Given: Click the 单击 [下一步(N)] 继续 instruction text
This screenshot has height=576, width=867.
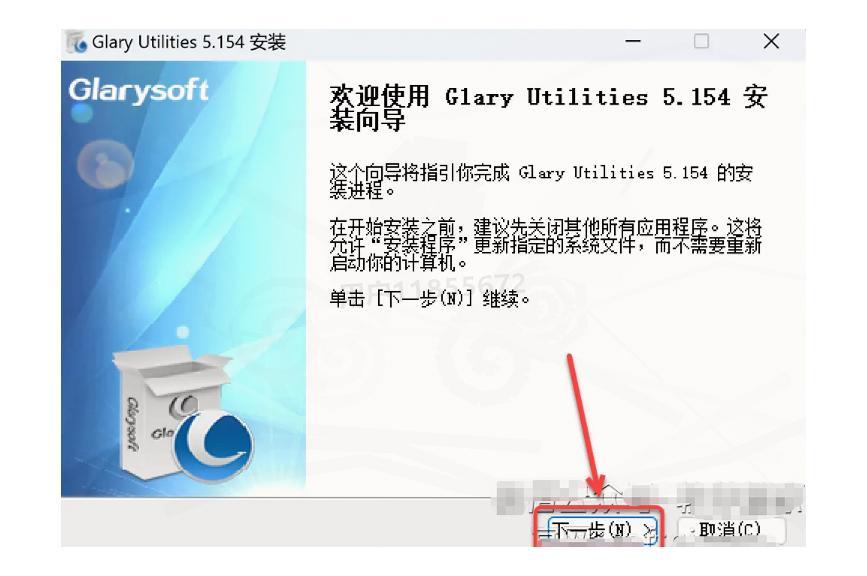Looking at the screenshot, I should coord(430,299).
